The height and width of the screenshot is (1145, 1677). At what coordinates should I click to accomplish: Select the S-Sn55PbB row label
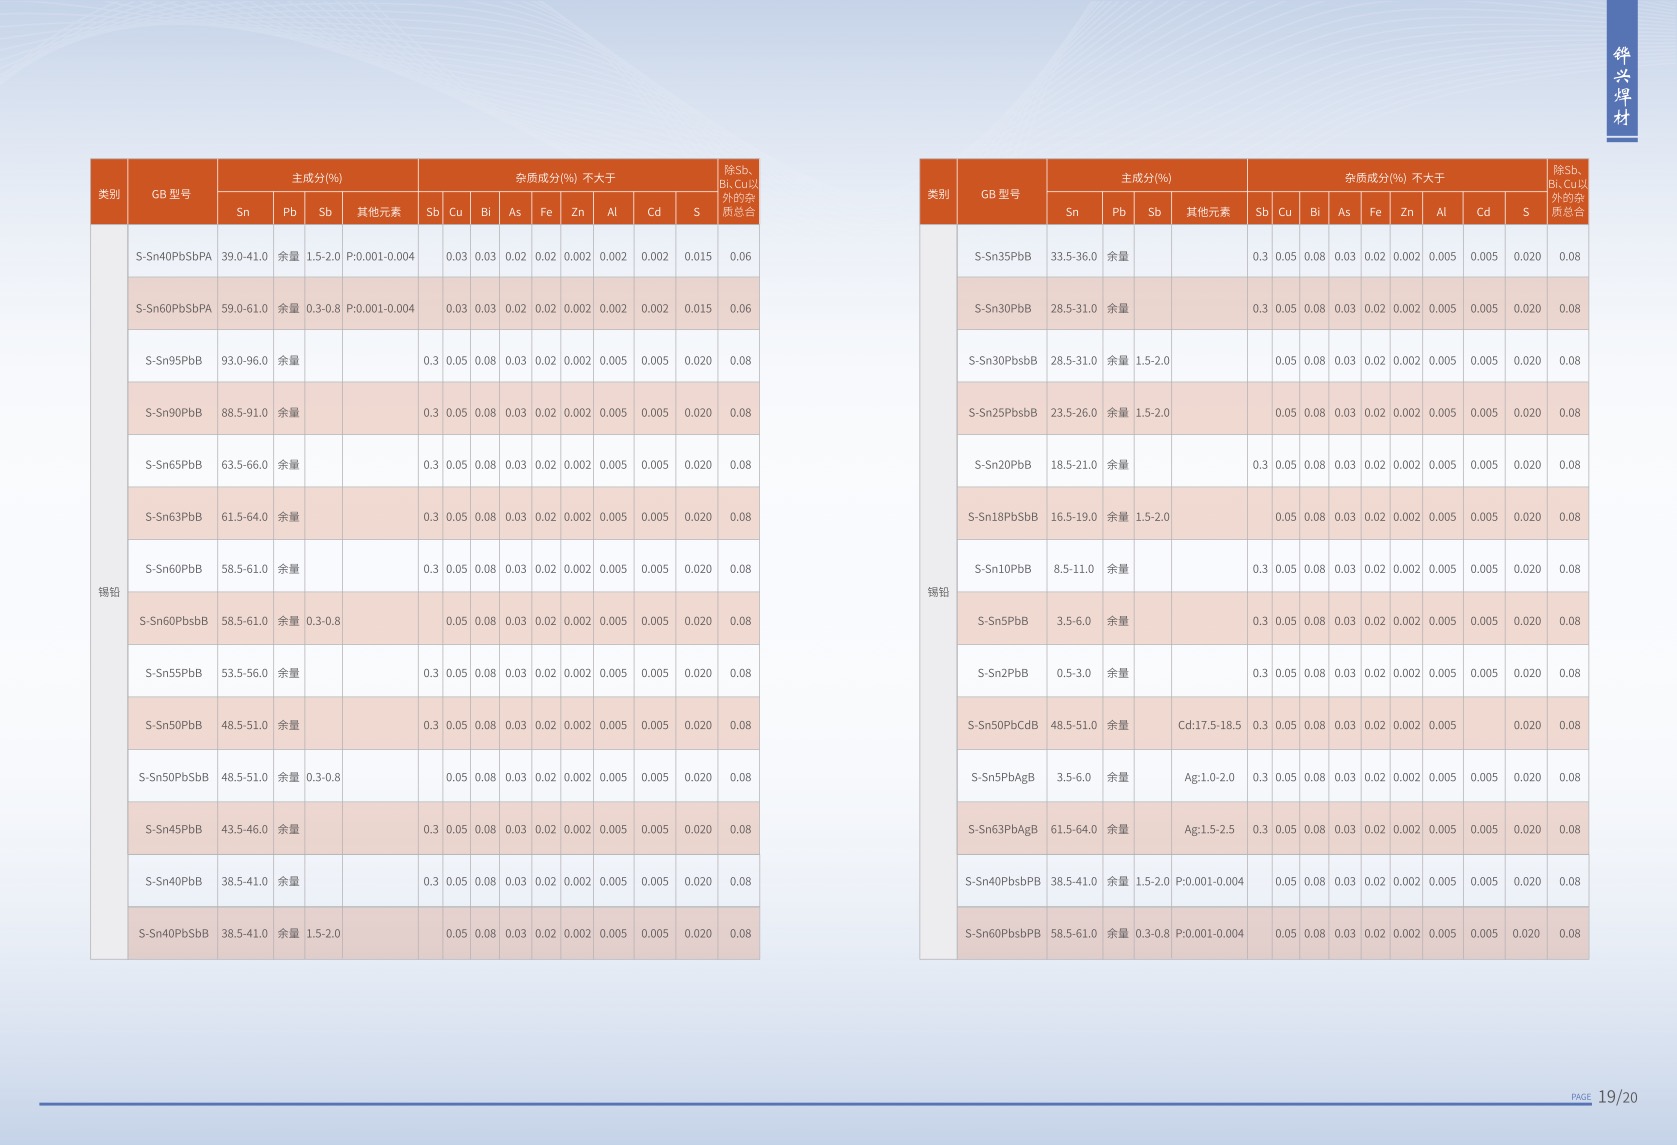click(x=173, y=673)
